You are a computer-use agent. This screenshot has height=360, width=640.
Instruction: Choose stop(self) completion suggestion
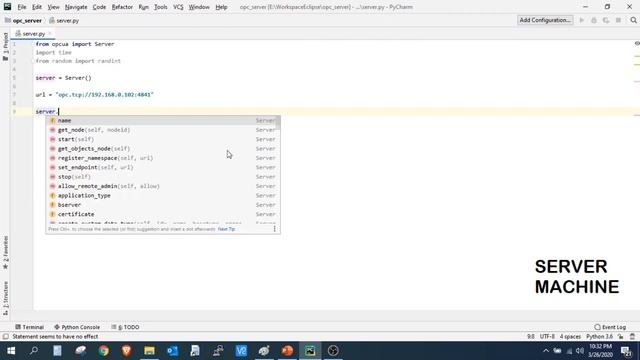(x=162, y=177)
